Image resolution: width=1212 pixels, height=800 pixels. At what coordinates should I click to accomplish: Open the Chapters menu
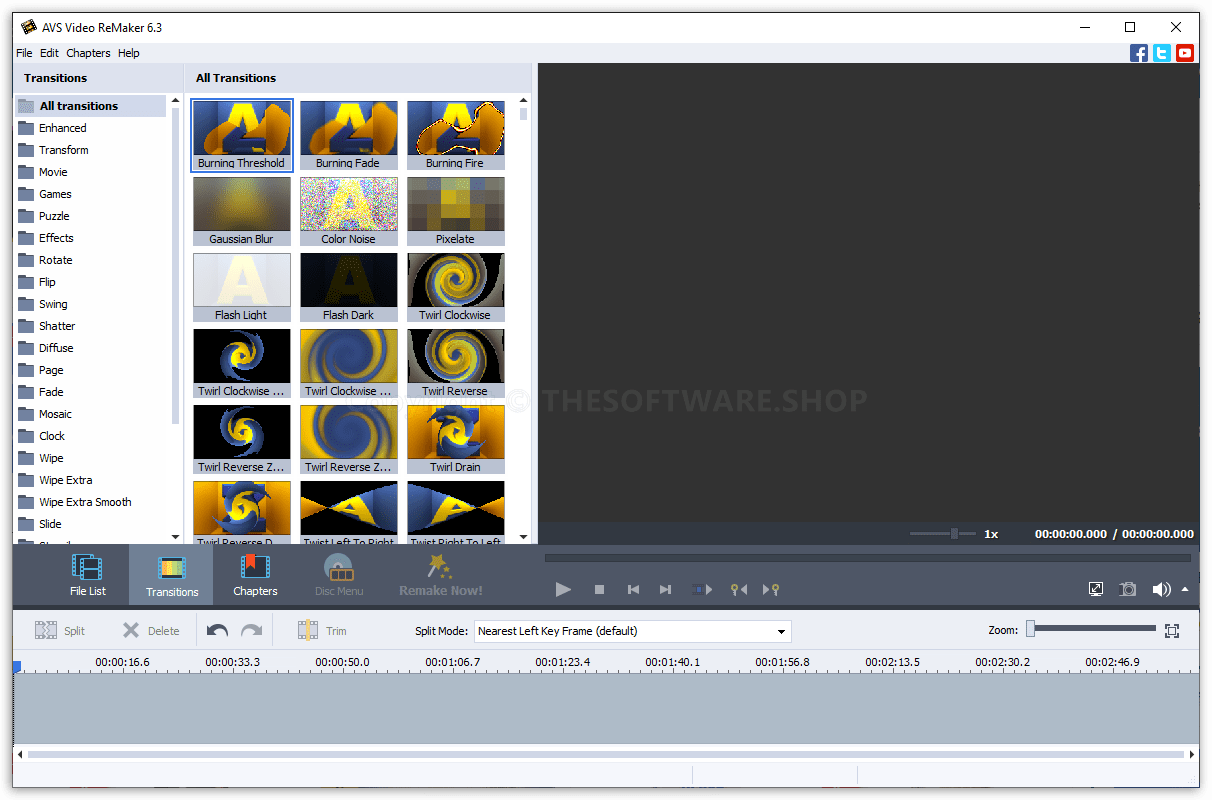coord(88,53)
